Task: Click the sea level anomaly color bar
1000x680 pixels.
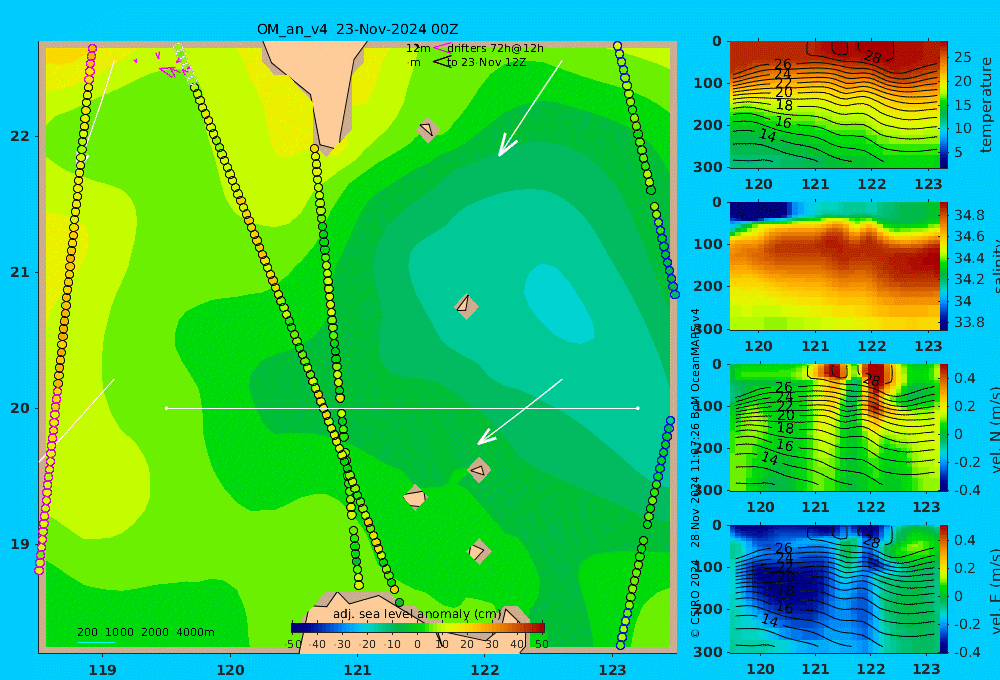Action: coord(417,627)
